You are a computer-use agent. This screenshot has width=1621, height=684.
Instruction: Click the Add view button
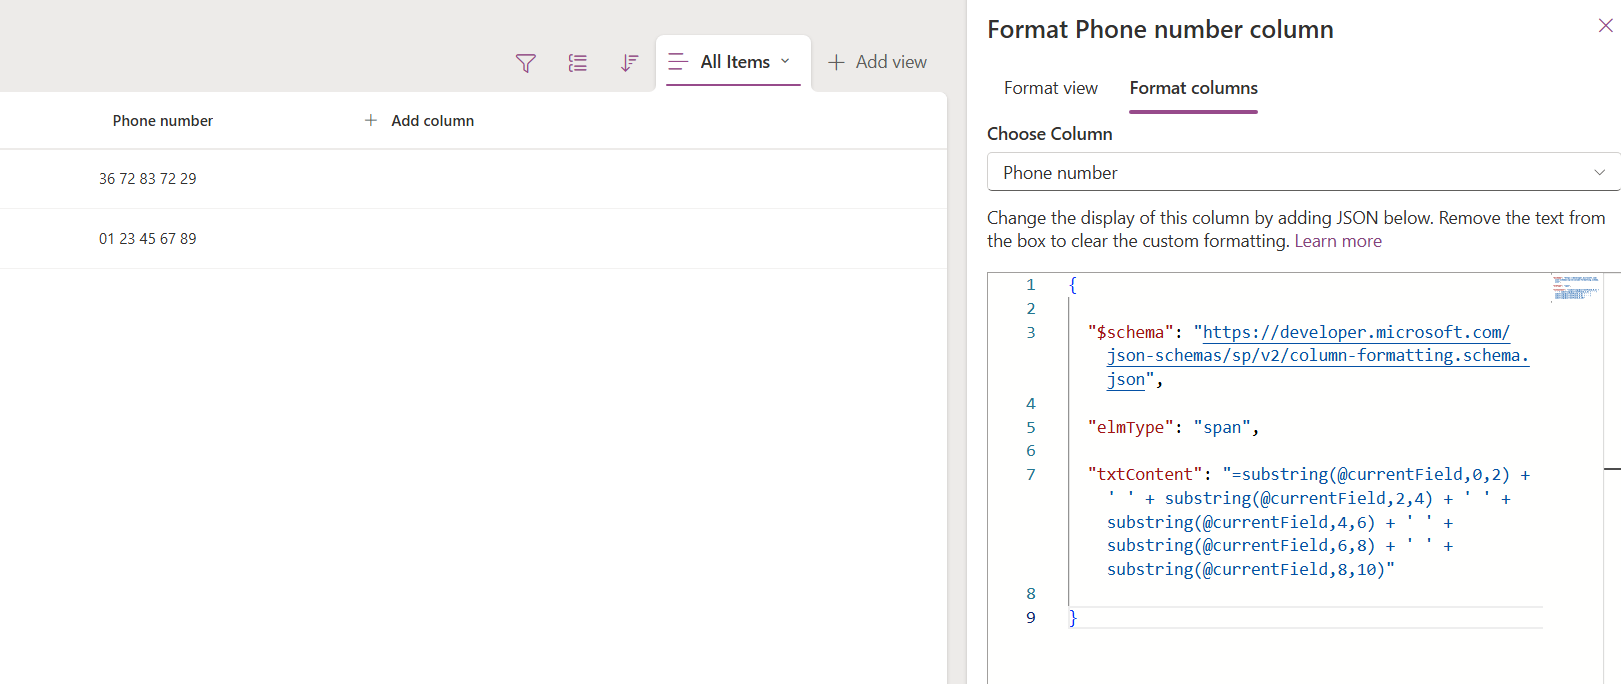point(877,62)
